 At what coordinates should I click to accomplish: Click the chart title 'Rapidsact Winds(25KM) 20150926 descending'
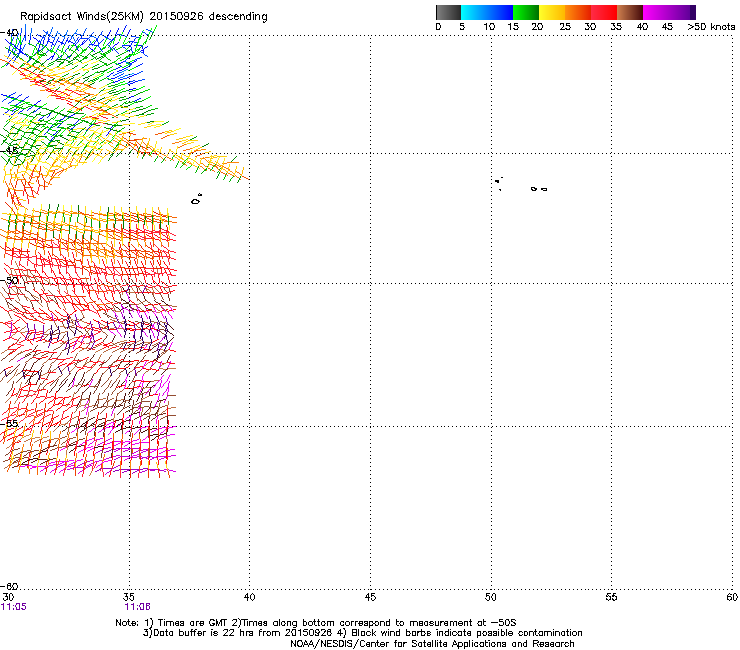point(143,17)
